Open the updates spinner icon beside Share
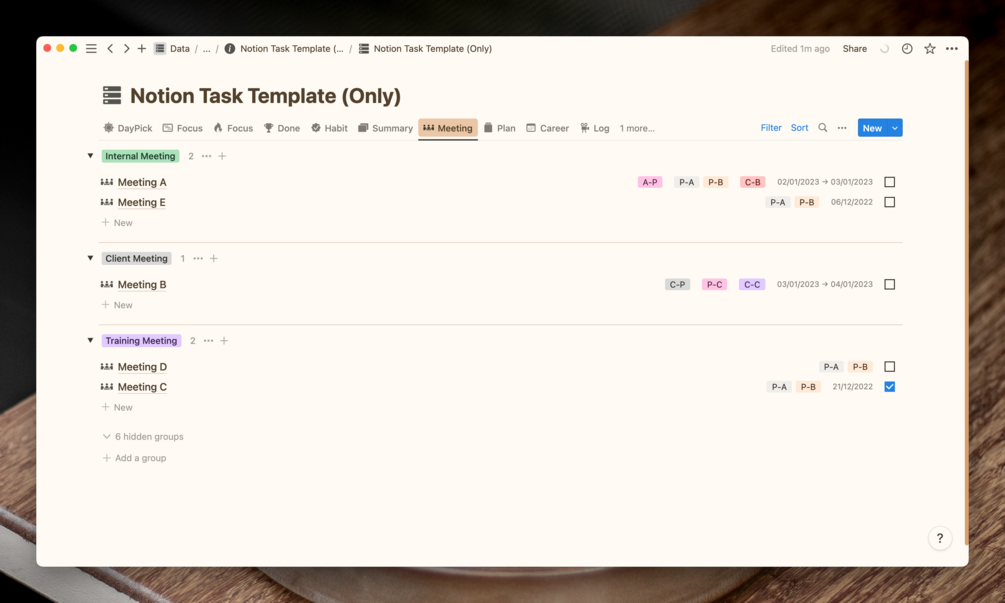1005x603 pixels. point(885,49)
